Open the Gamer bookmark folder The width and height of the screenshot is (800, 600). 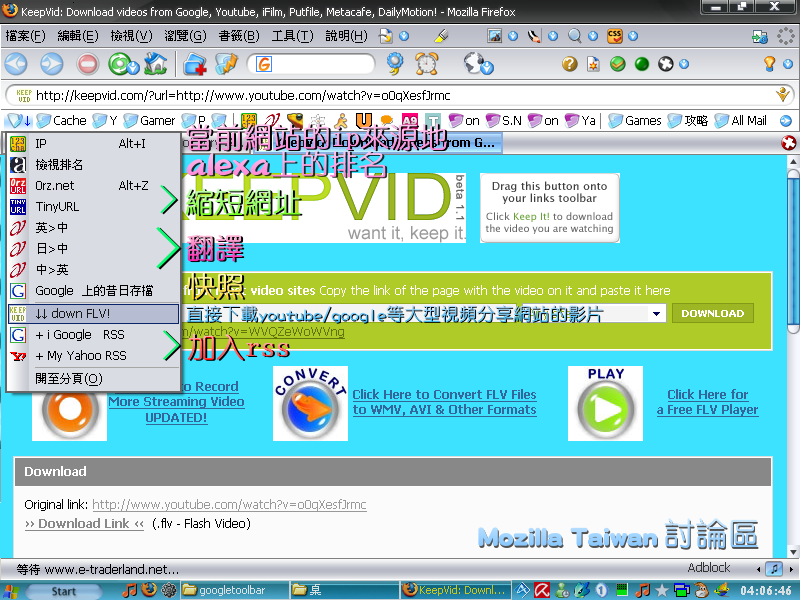point(149,121)
